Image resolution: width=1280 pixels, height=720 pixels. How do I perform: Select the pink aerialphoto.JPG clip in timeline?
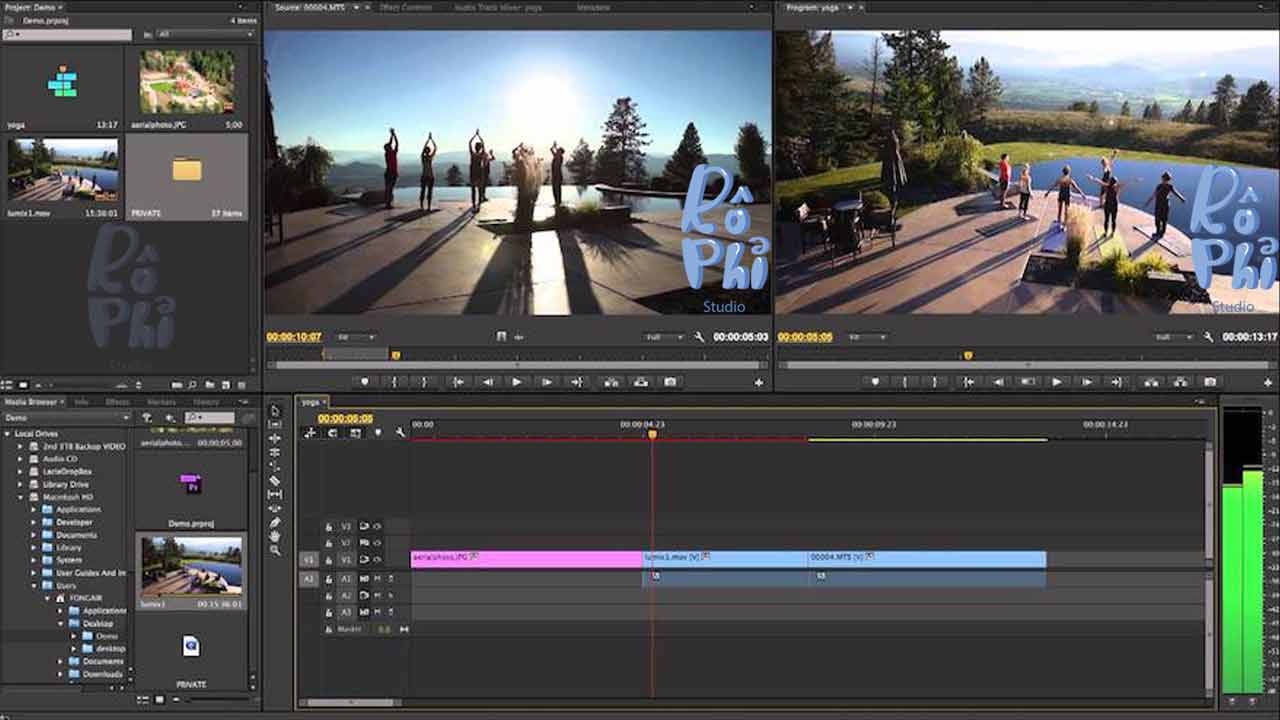pos(526,559)
